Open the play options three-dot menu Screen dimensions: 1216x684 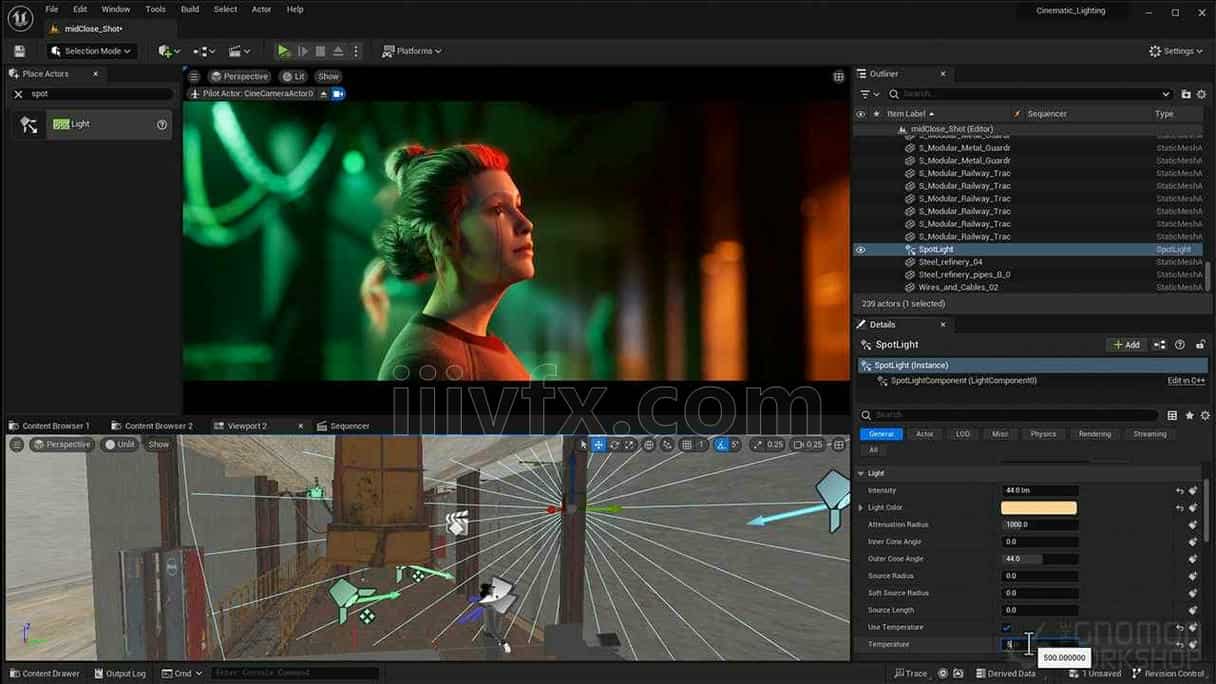coord(356,51)
